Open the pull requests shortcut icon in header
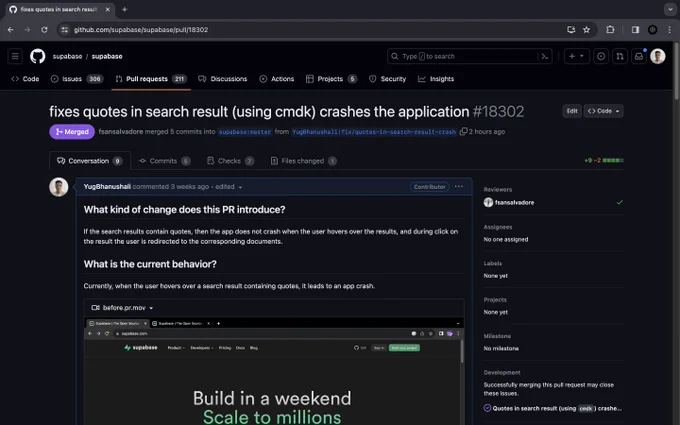Screen dimensions: 680x425 point(620,56)
